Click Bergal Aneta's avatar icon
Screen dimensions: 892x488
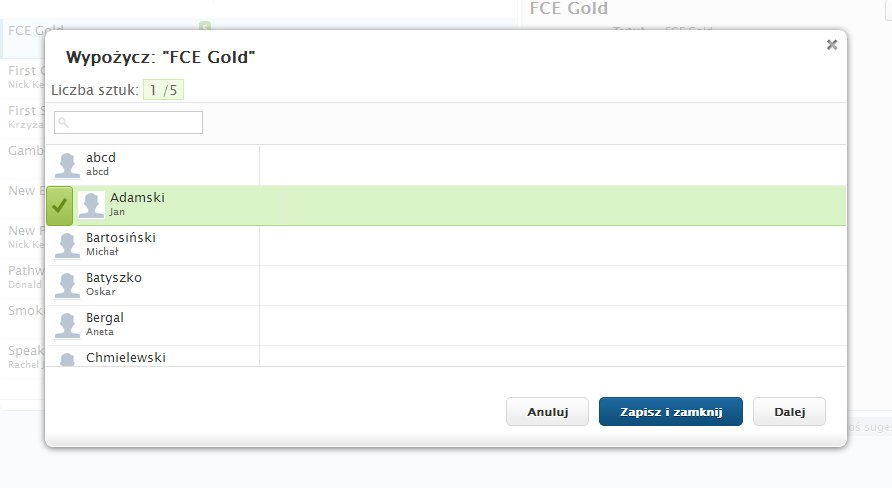67,325
